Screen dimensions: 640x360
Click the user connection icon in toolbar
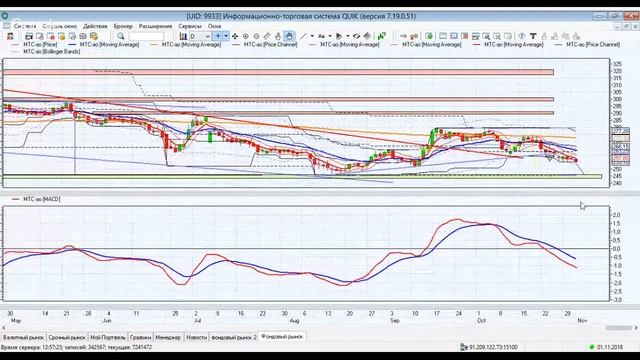[x=10, y=36]
